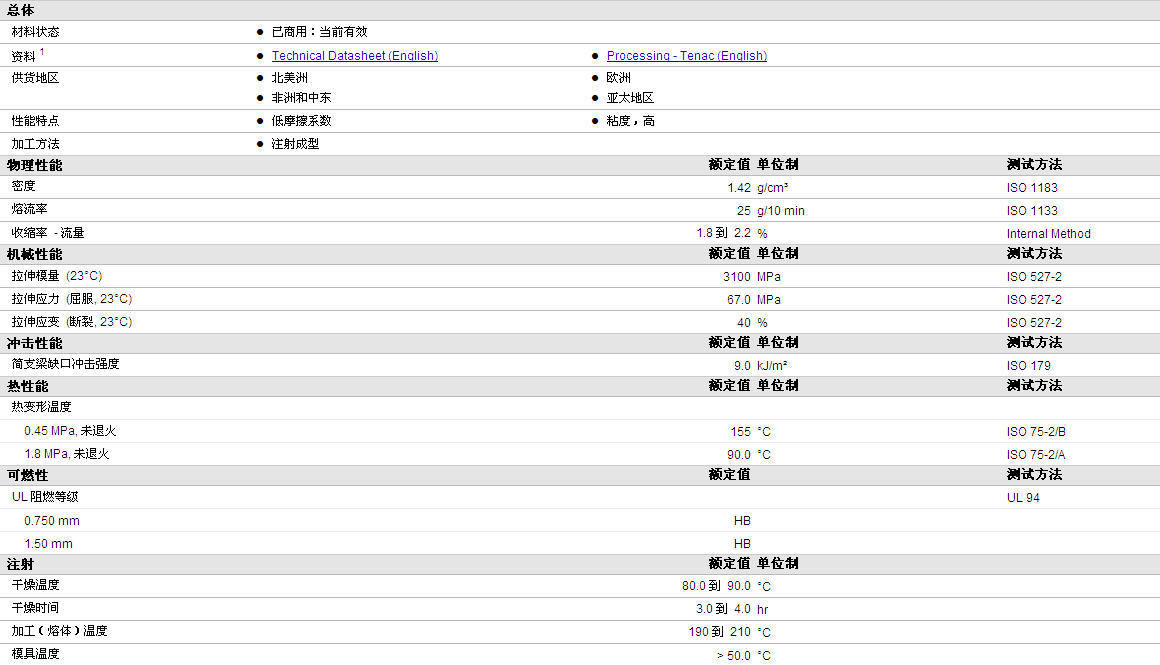Click the 1.42 density value
1160x665 pixels.
coord(739,188)
